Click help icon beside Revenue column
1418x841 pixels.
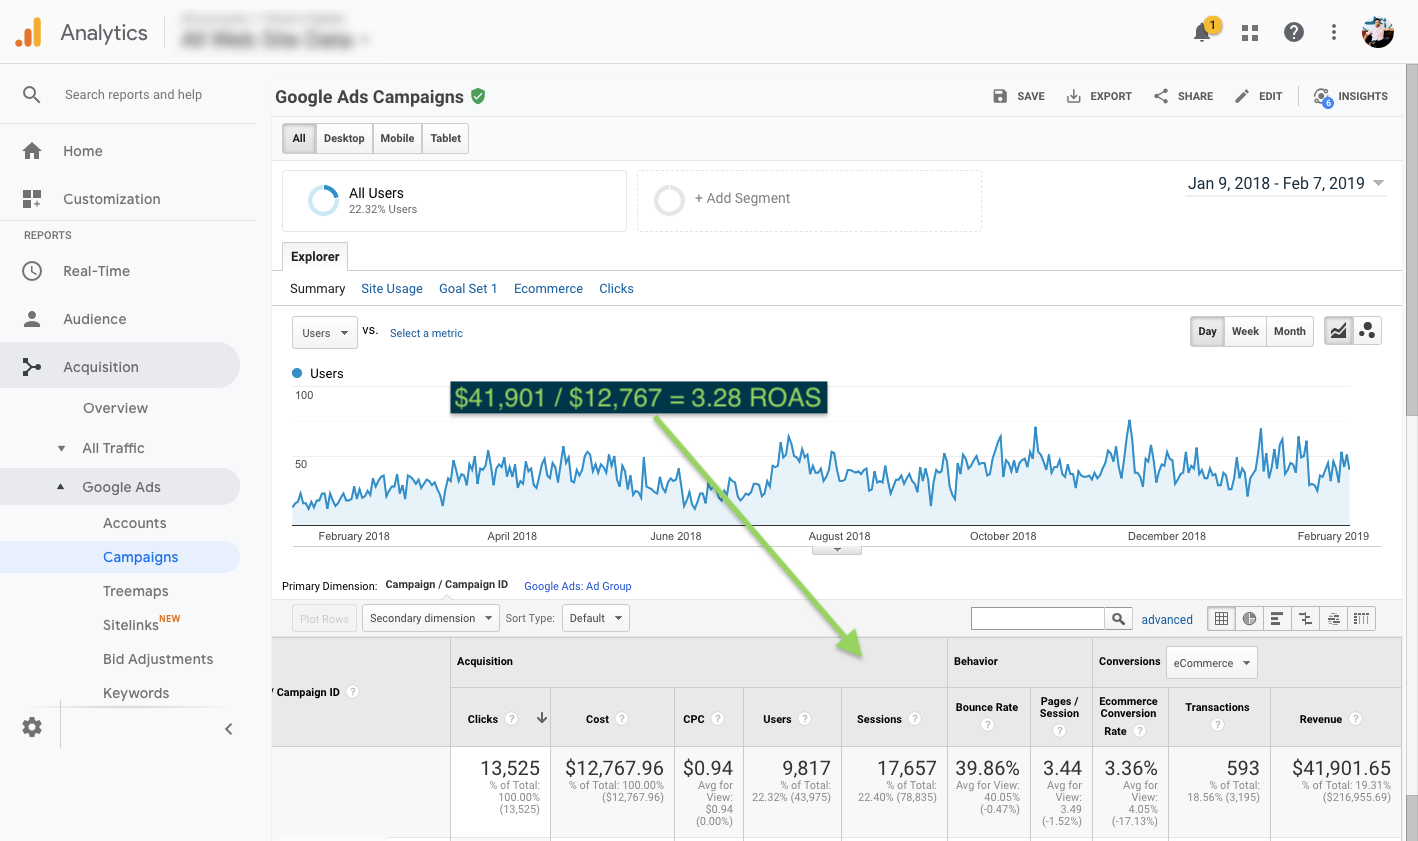[x=1356, y=719]
